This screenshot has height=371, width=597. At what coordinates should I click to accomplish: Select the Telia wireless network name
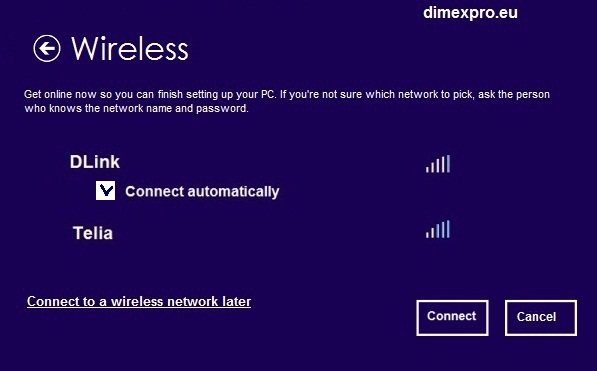tap(93, 233)
